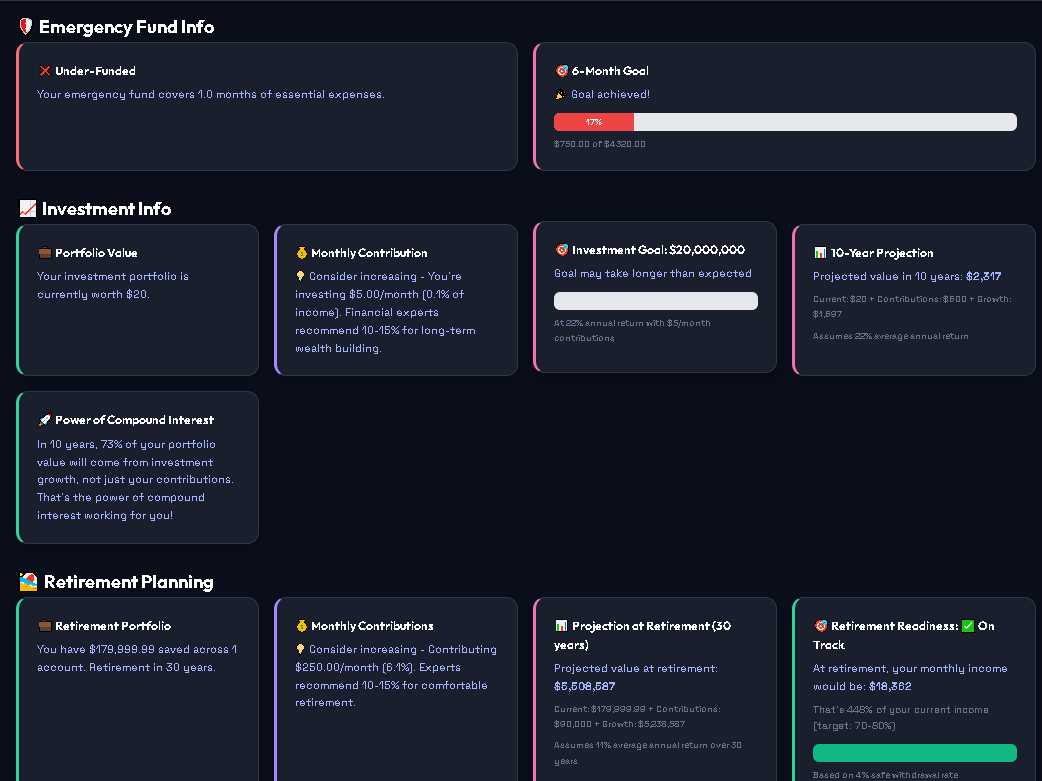Screen dimensions: 1042x781
Task: Click the shield icon beside Emergency Fund Info
Action: 26,27
